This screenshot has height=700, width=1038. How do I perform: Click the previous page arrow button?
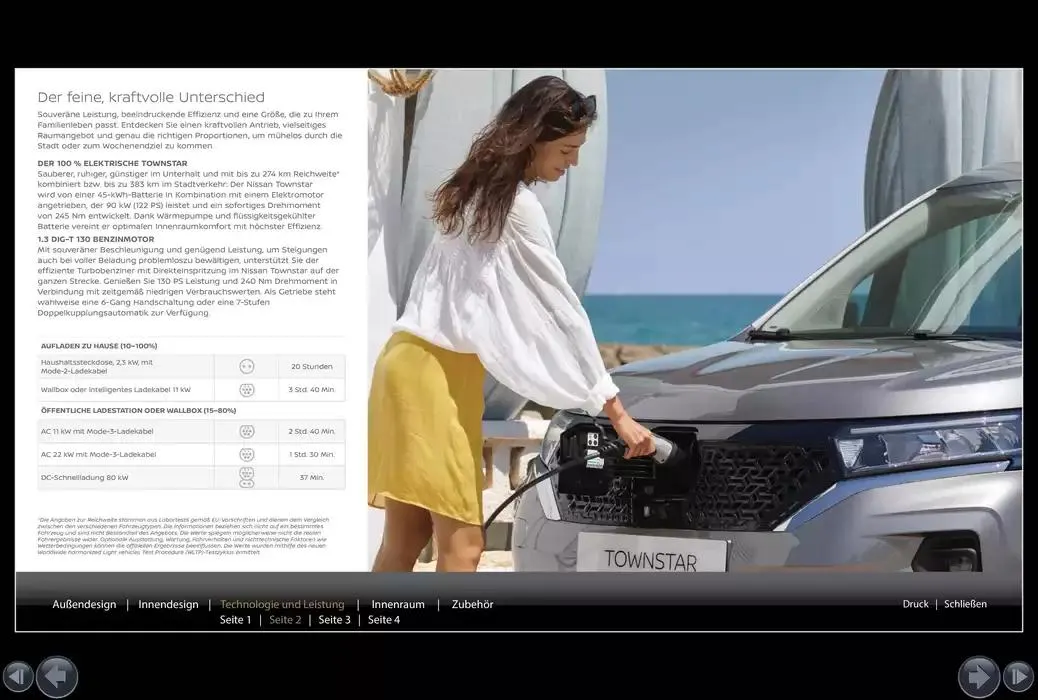(x=57, y=677)
